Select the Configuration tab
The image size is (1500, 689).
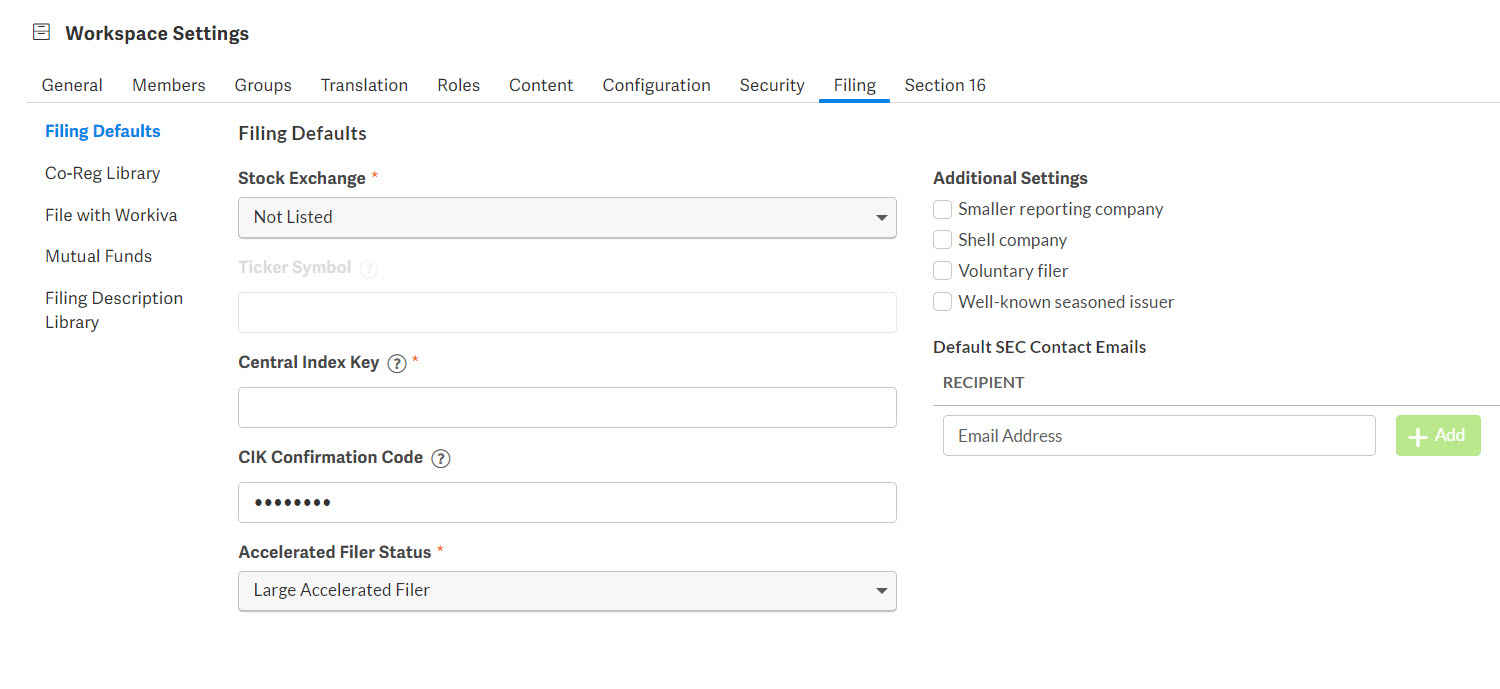click(656, 85)
